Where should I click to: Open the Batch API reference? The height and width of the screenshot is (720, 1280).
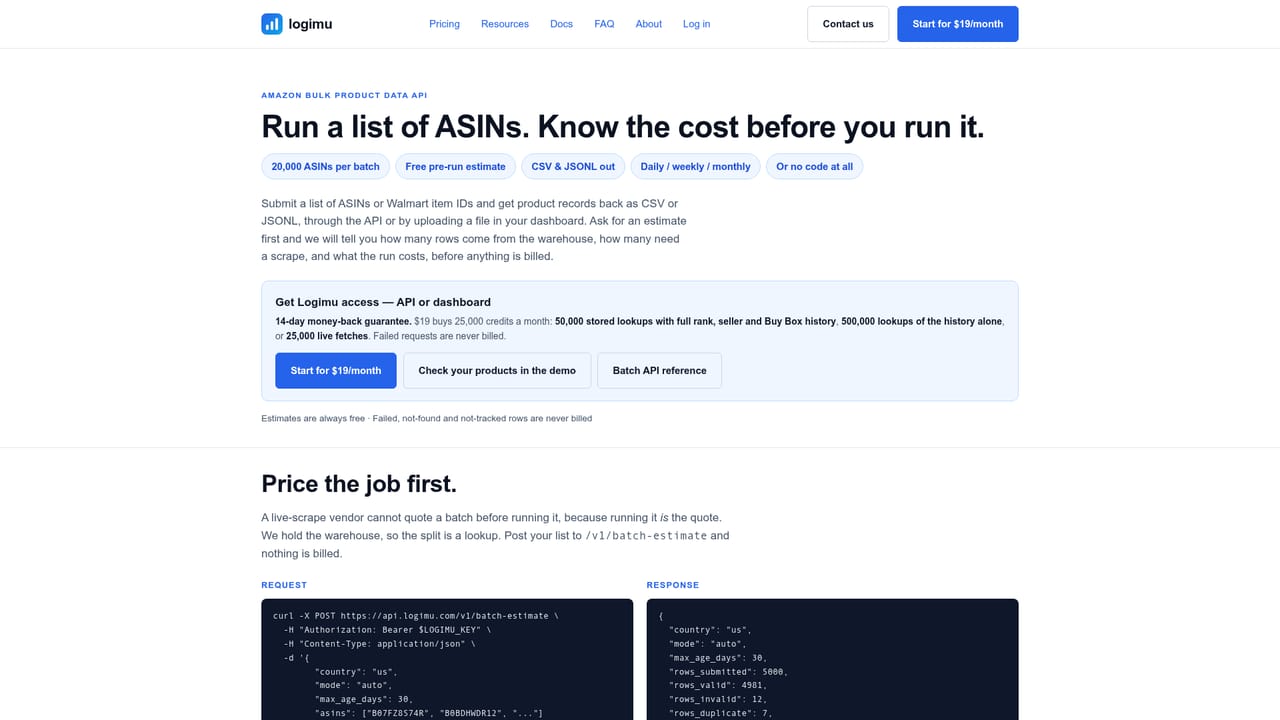click(x=660, y=370)
